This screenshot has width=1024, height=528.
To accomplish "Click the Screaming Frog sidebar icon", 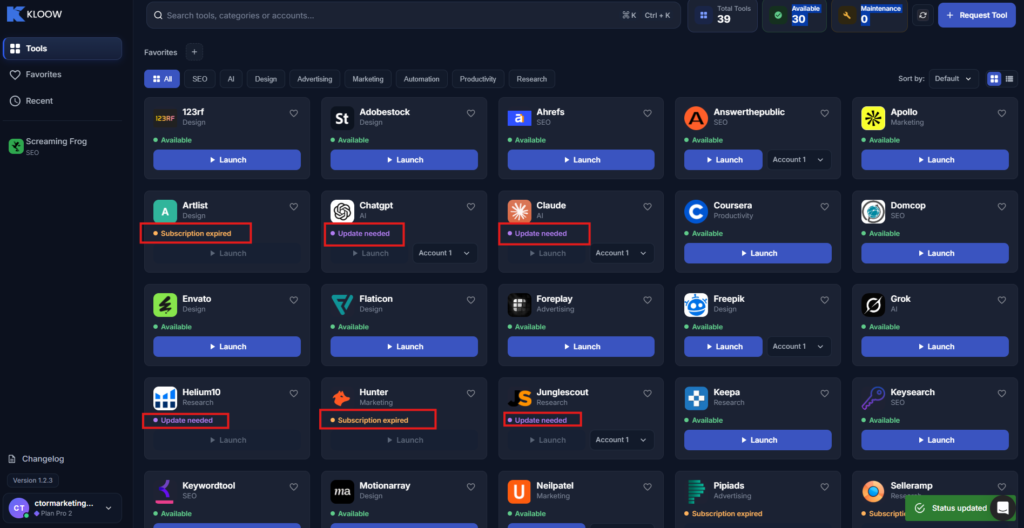I will (16, 146).
